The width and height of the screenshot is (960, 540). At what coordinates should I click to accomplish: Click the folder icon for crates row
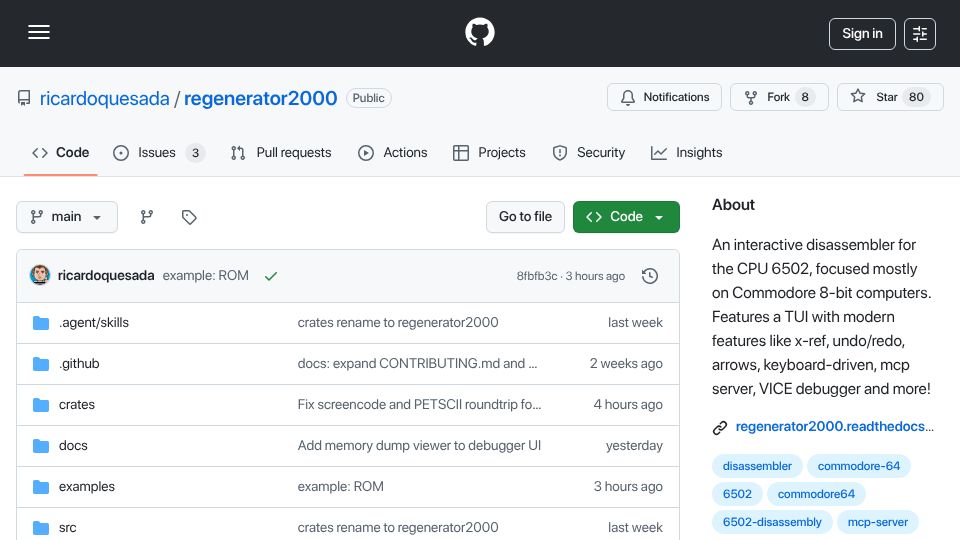point(41,405)
